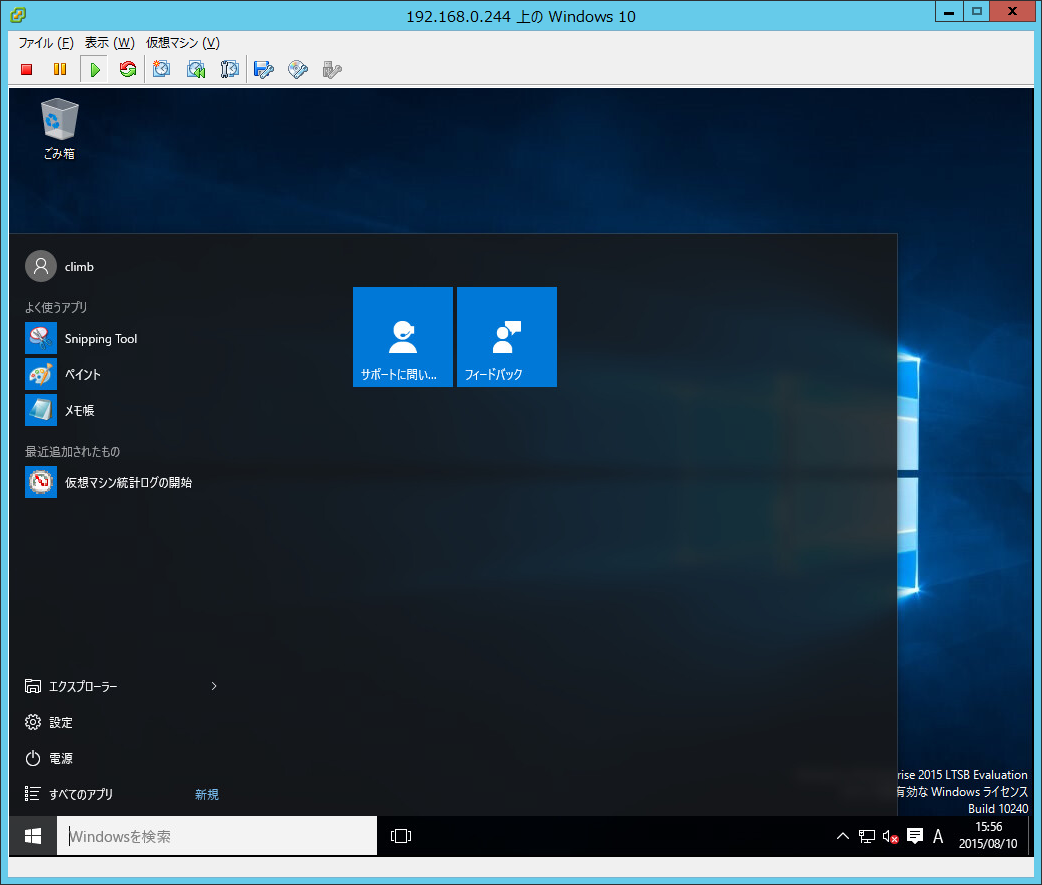Open the Action Center notification icon
The image size is (1042, 885).
(x=915, y=836)
